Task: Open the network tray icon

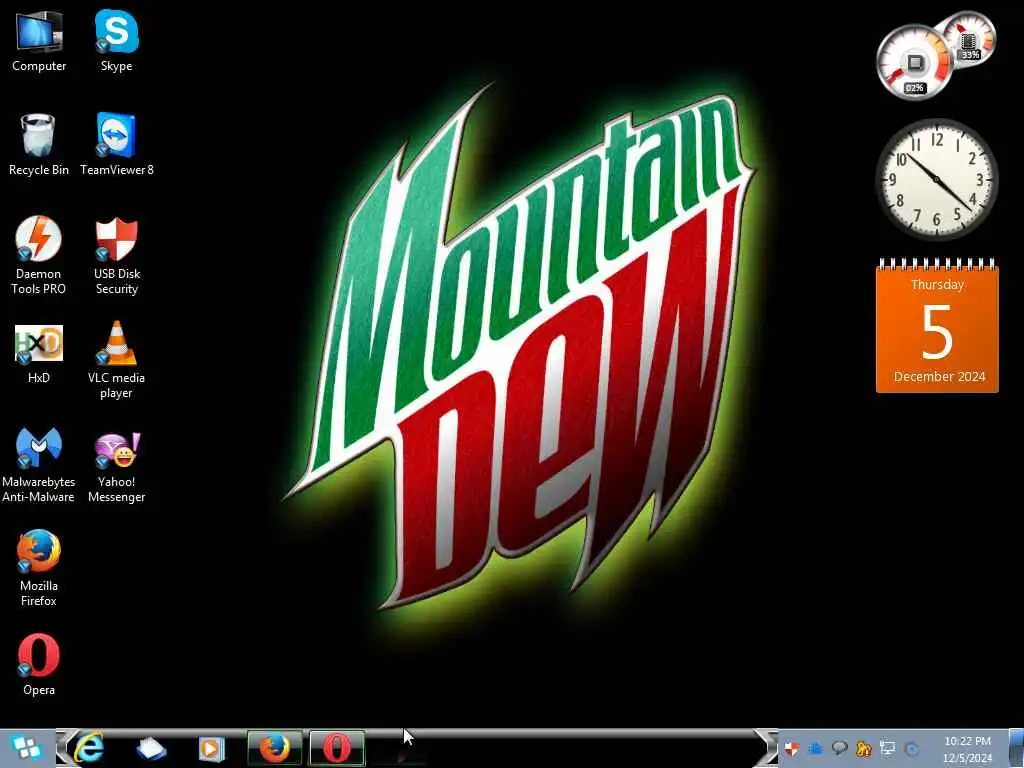Action: (x=888, y=748)
